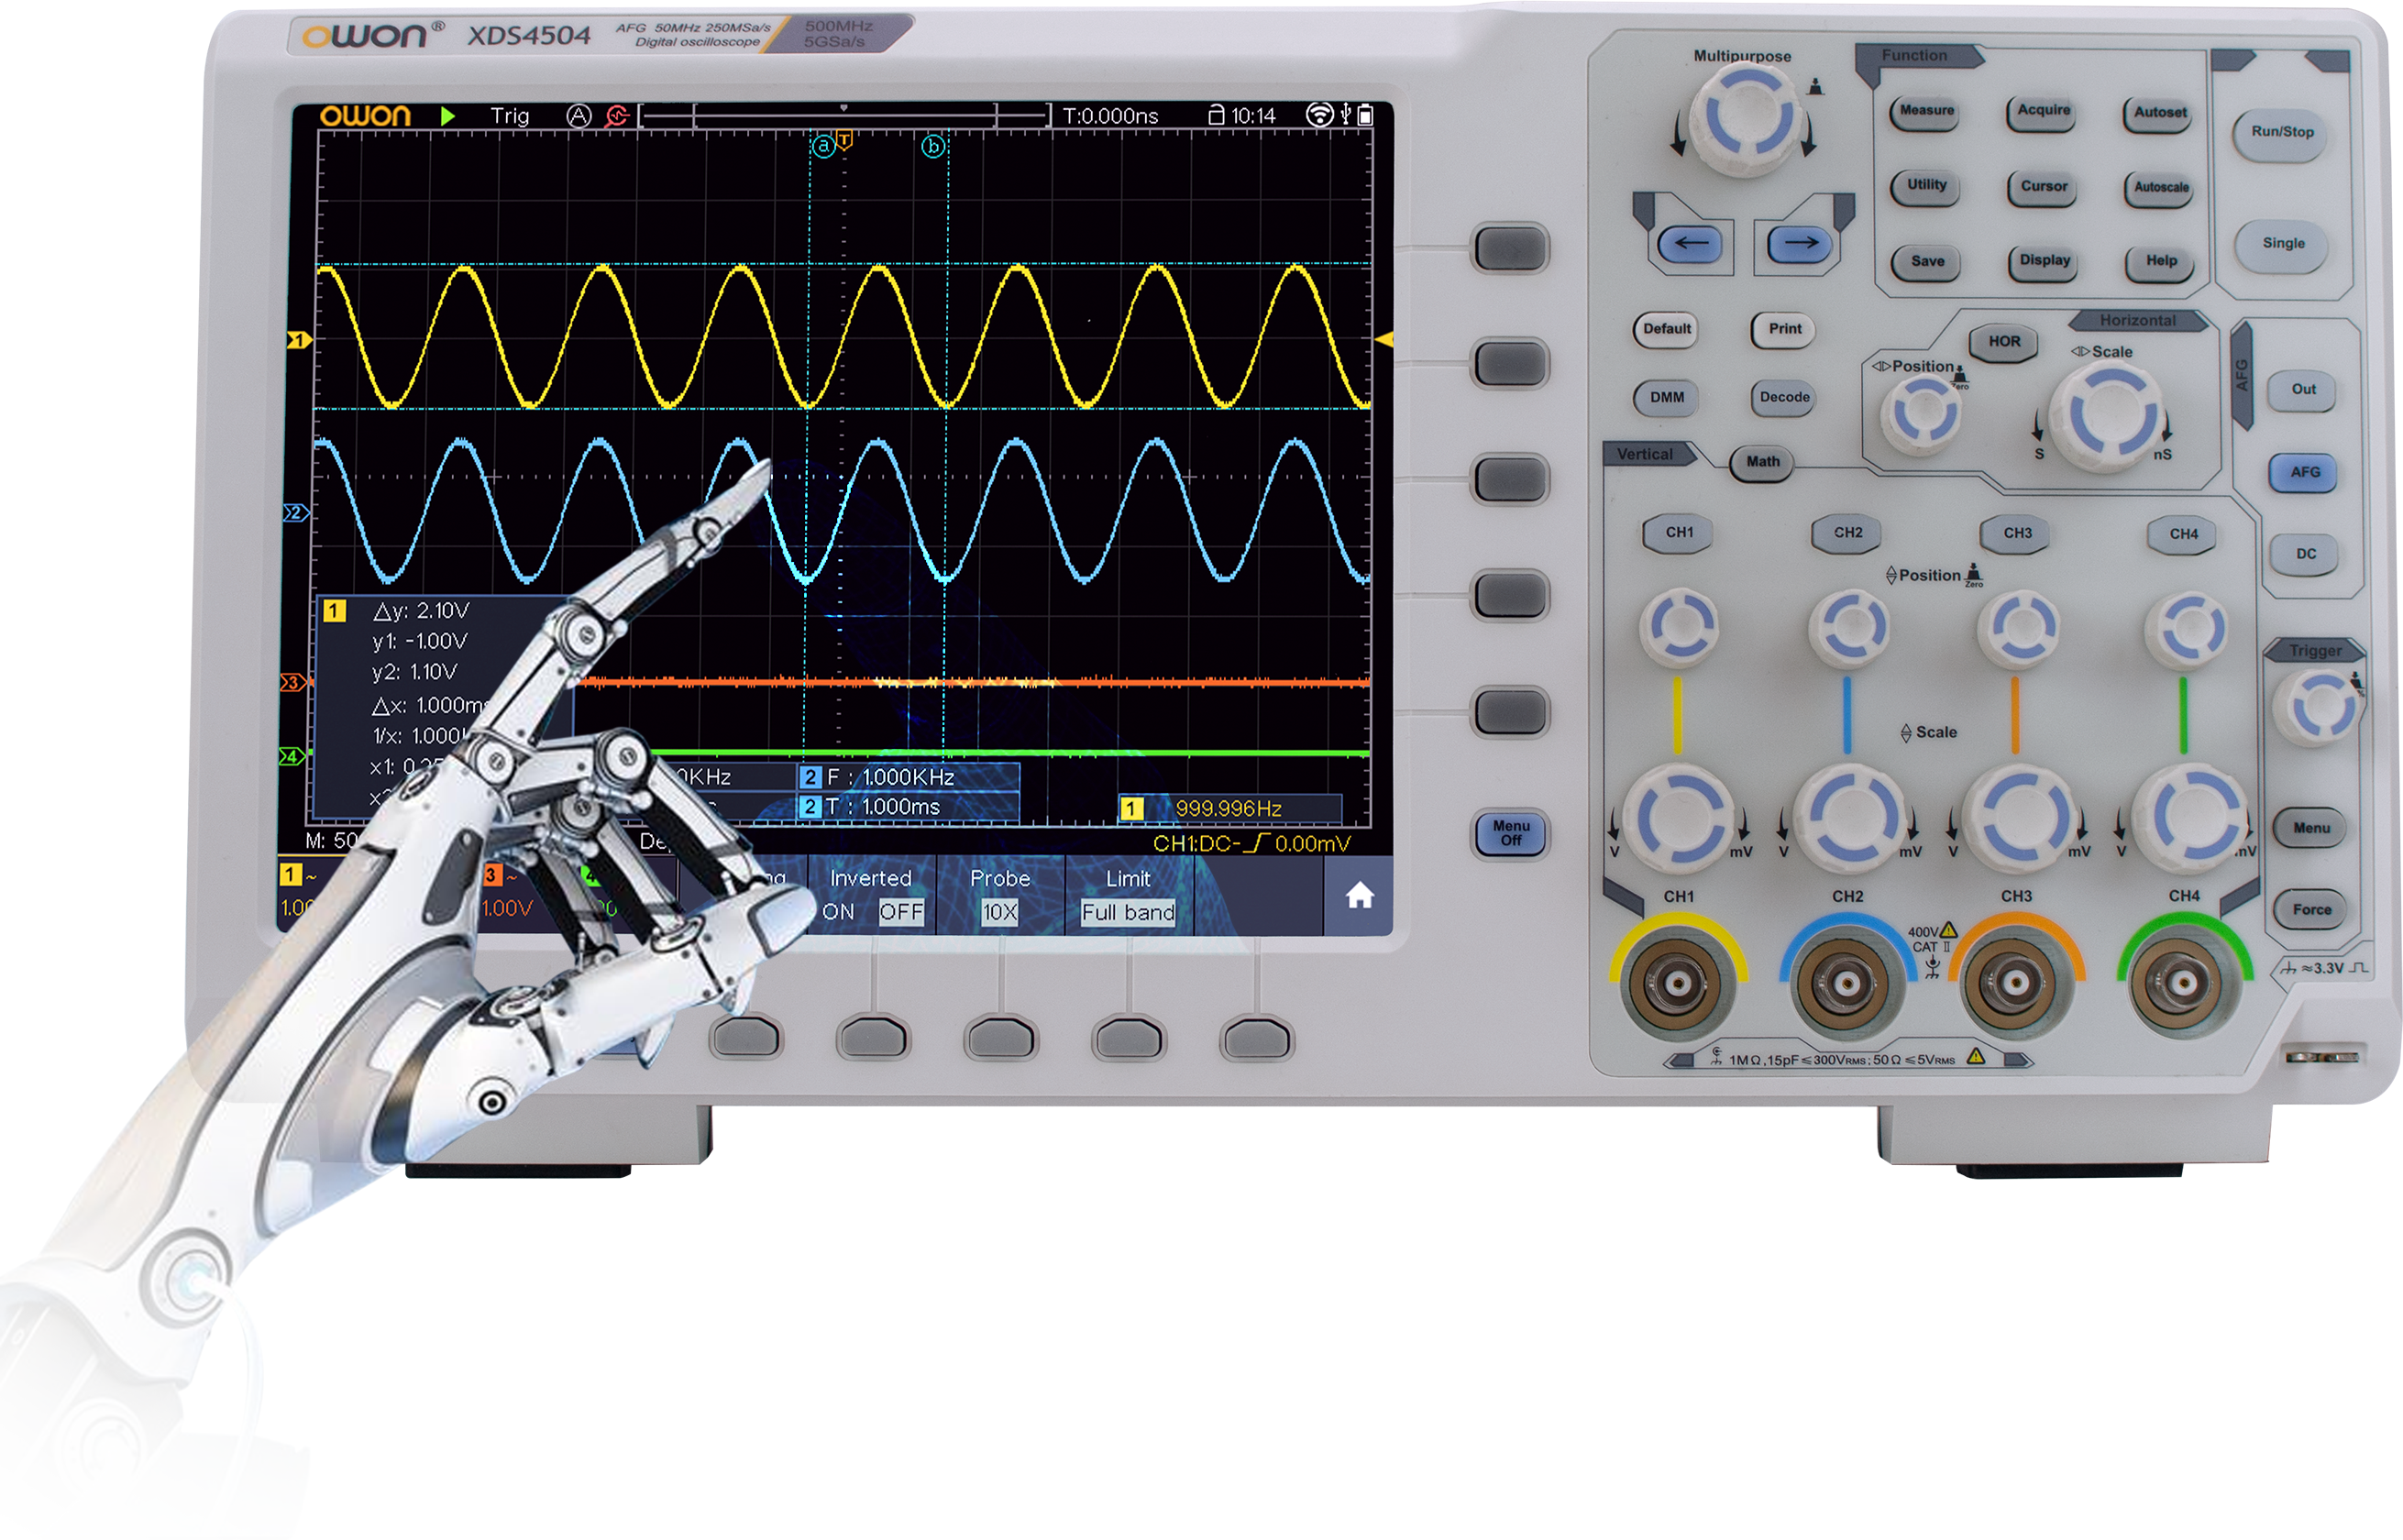Click the DMM multimeter button
Viewport: 2403px width, 1540px height.
click(x=1666, y=397)
